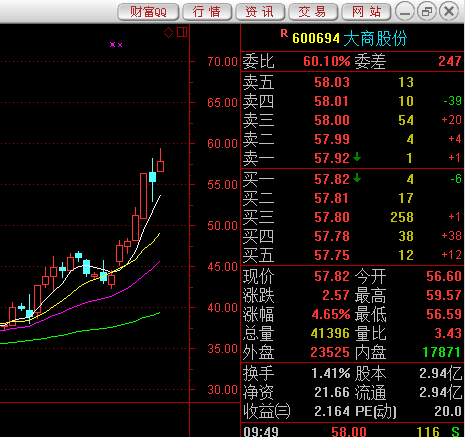Select the 600694 stock code
The width and height of the screenshot is (465, 437).
[x=316, y=39]
